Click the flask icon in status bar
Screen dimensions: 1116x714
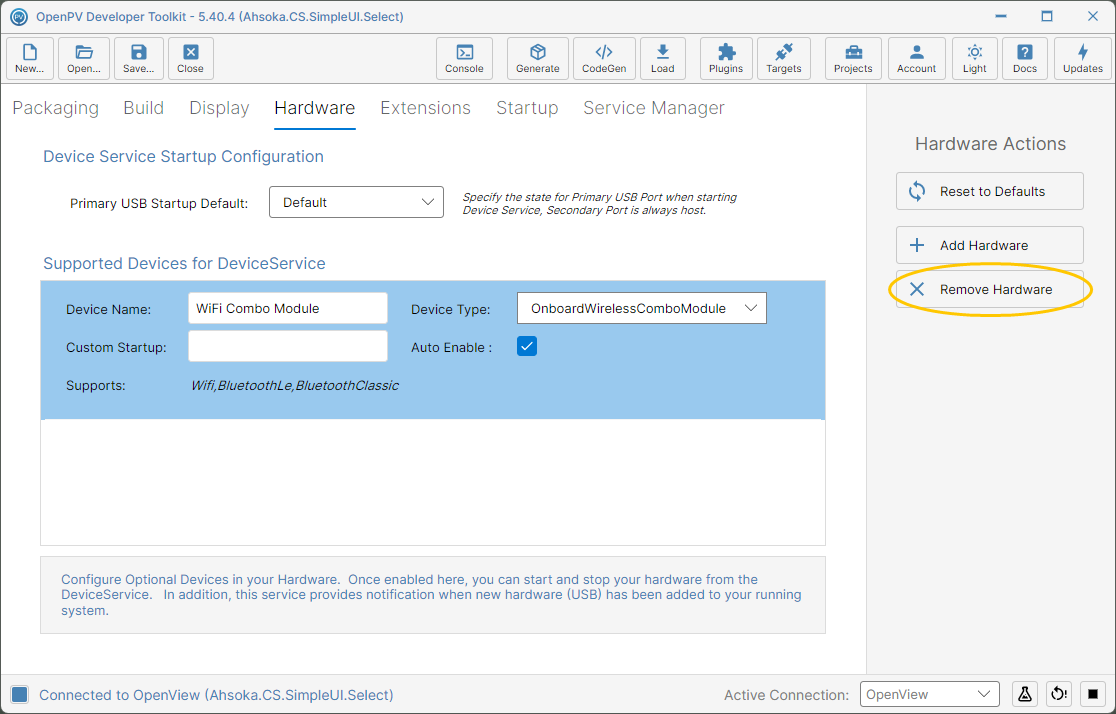[x=1025, y=694]
